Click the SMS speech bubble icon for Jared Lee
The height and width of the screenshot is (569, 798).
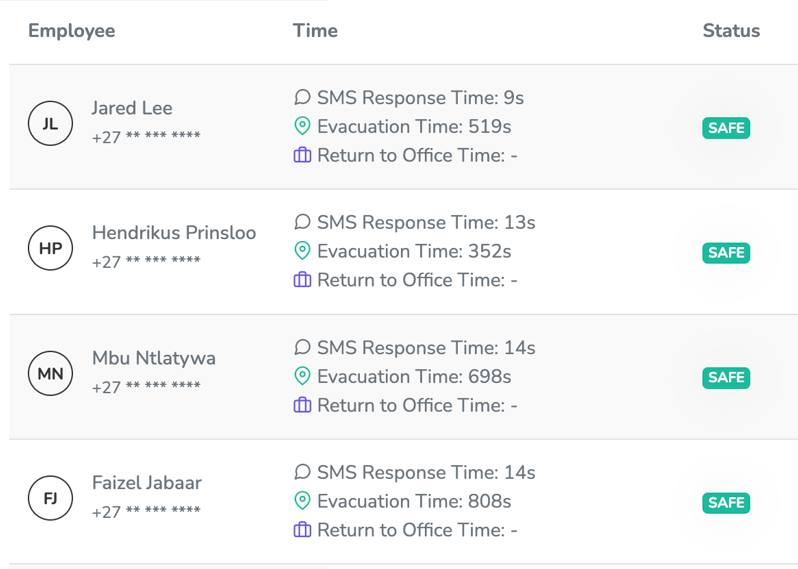[302, 98]
